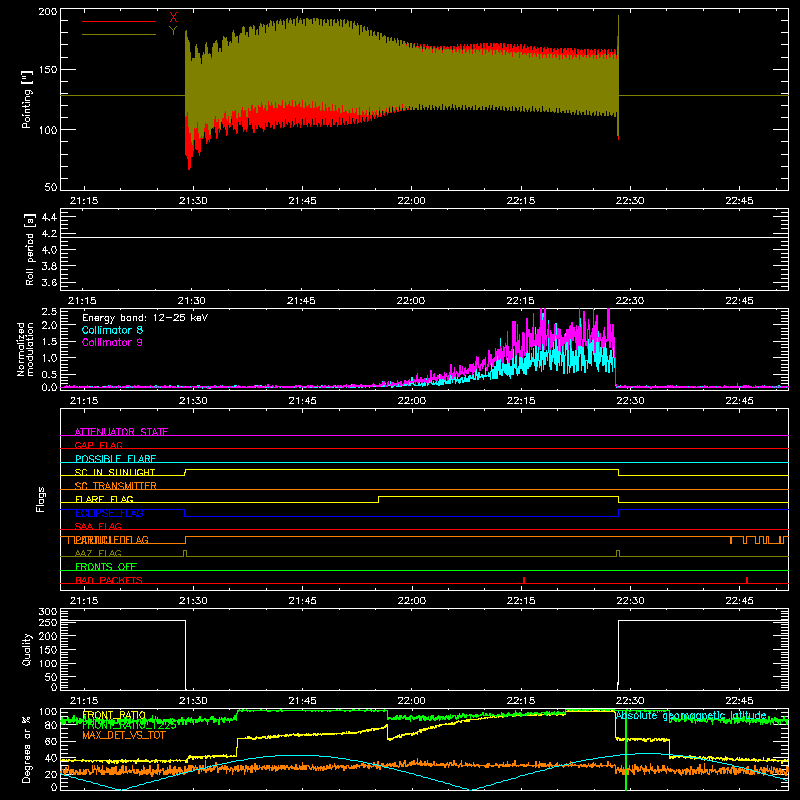Click the red 'X' legend label
Viewport: 800px width, 800px height.
[173, 18]
